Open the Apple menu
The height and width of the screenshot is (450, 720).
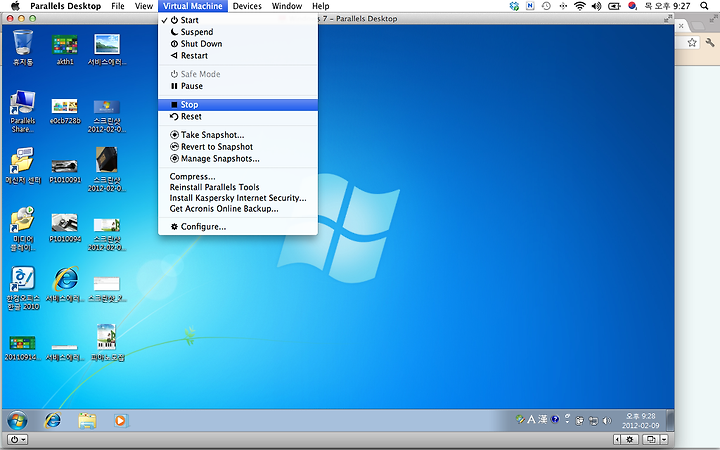click(15, 6)
